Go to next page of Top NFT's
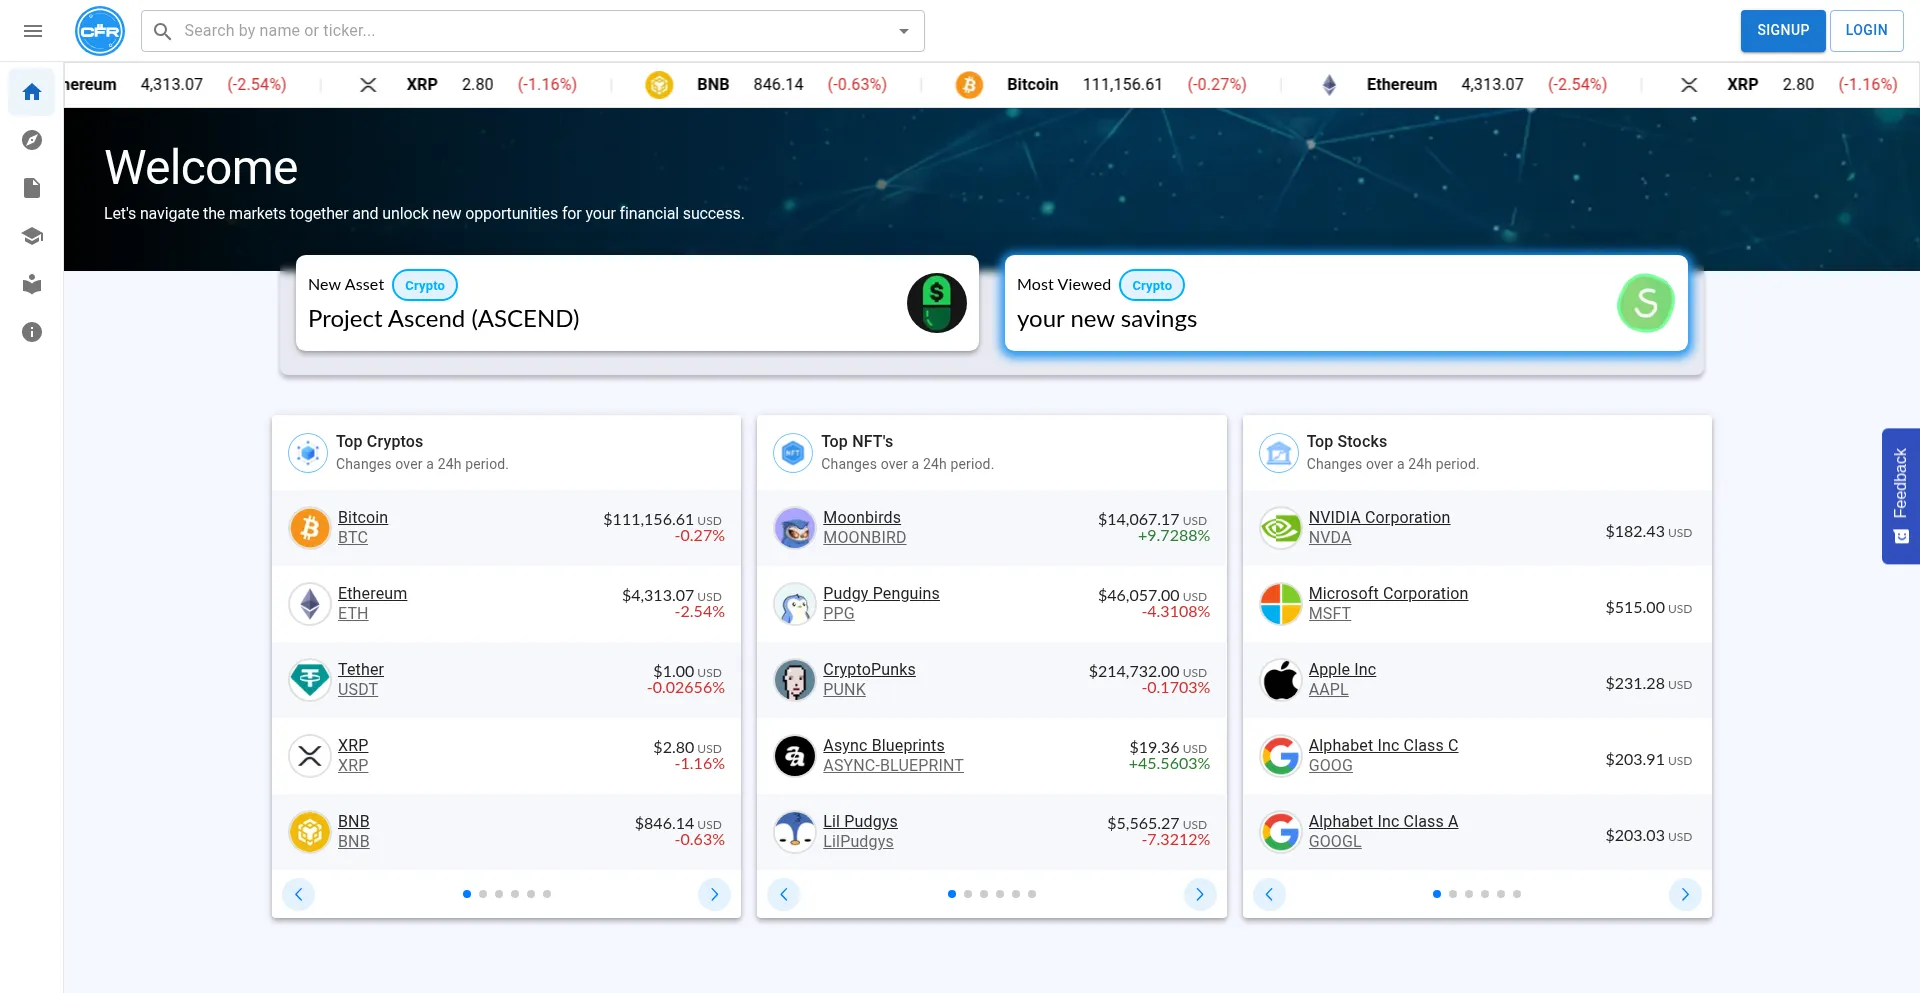 tap(1200, 894)
